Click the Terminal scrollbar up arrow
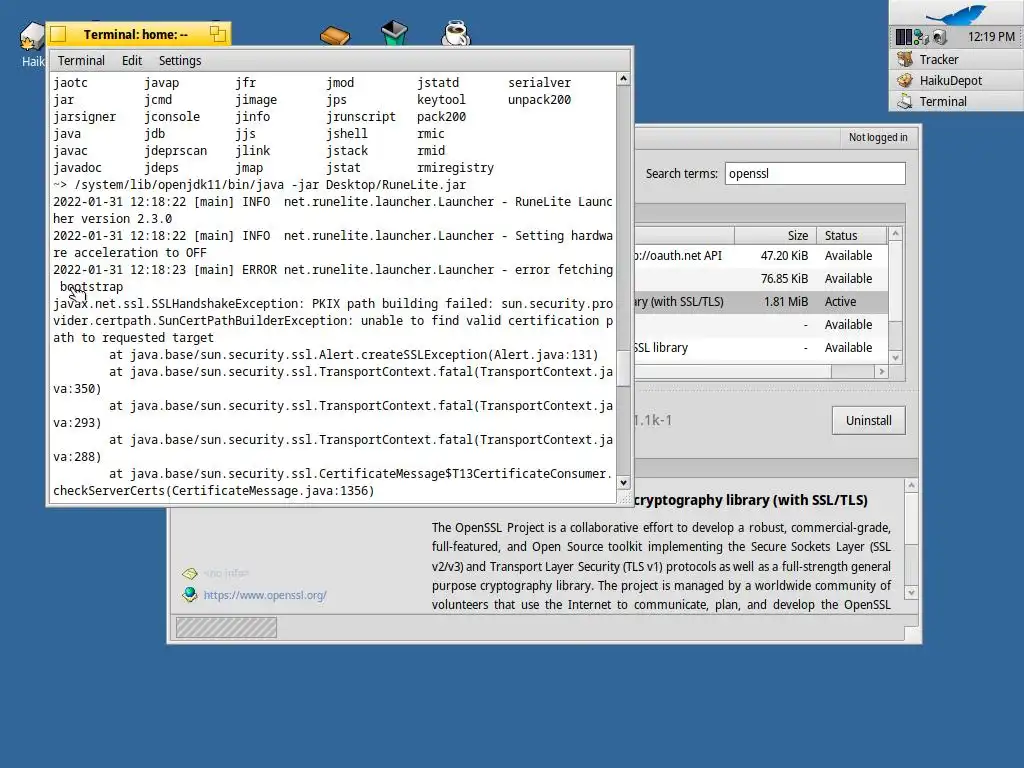This screenshot has height=768, width=1024. (x=624, y=78)
